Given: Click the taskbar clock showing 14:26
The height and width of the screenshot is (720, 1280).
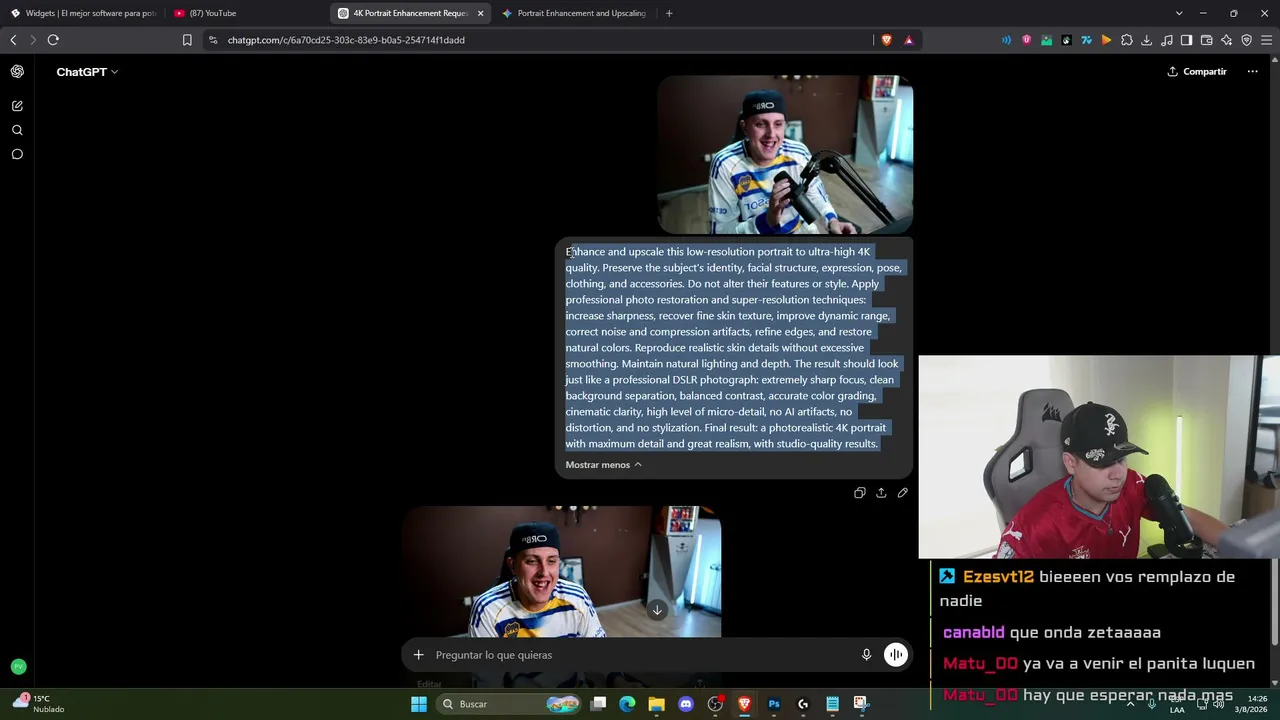Looking at the screenshot, I should click(1252, 704).
